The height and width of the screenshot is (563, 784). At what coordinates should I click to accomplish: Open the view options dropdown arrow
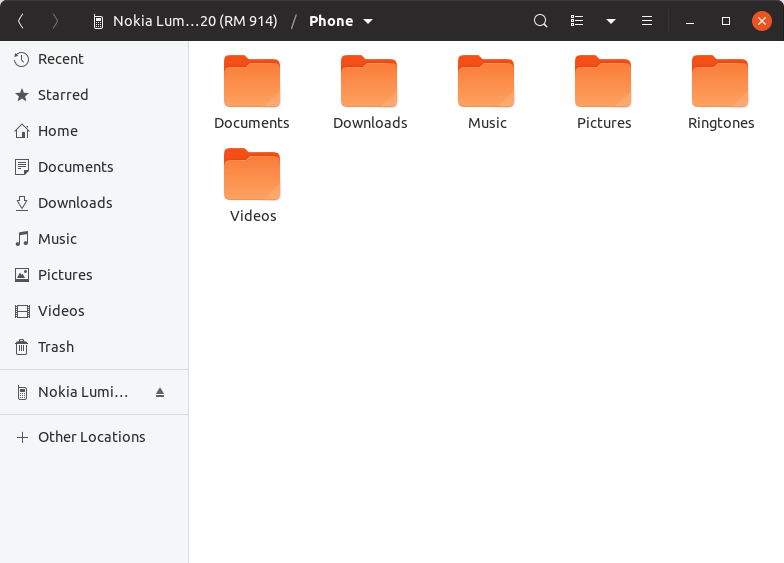point(611,21)
